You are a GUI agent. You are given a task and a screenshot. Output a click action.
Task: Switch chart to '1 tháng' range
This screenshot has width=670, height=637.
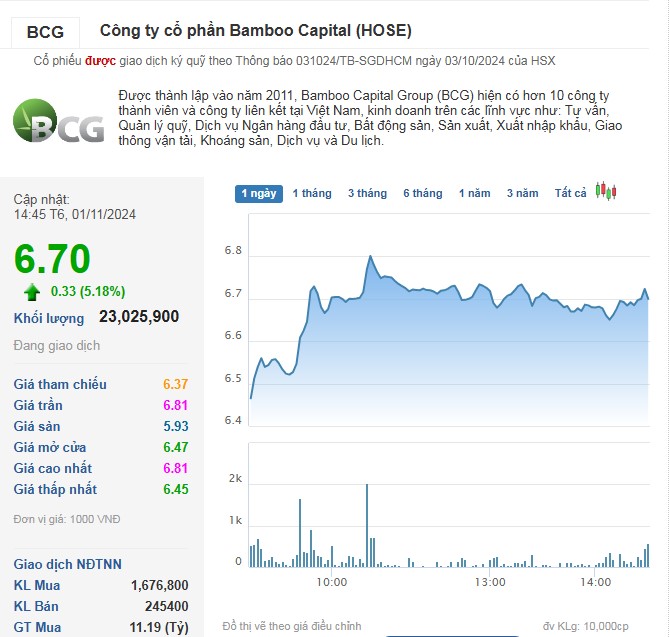point(312,193)
